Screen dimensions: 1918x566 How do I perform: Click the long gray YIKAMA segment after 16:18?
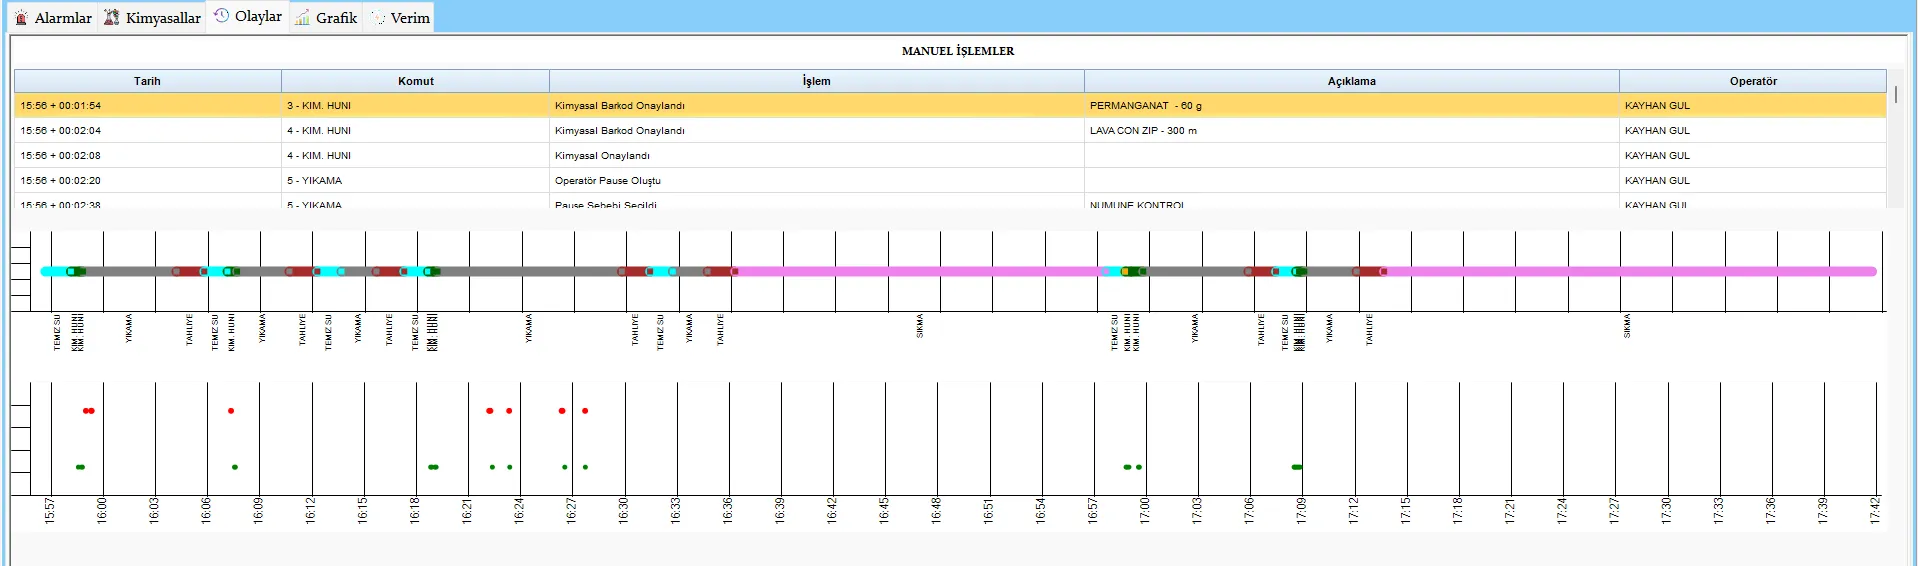[528, 271]
